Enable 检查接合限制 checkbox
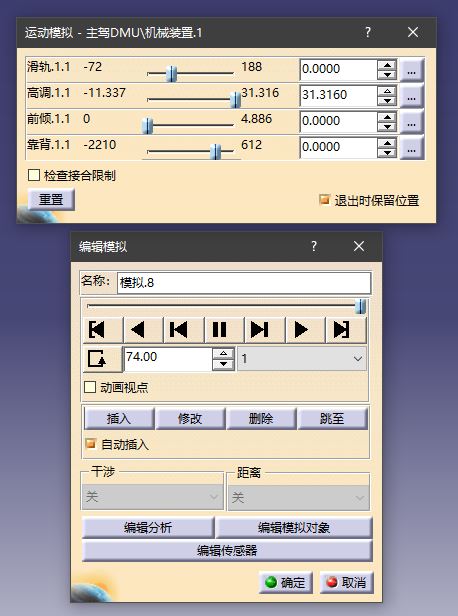The width and height of the screenshot is (458, 616). pos(34,175)
